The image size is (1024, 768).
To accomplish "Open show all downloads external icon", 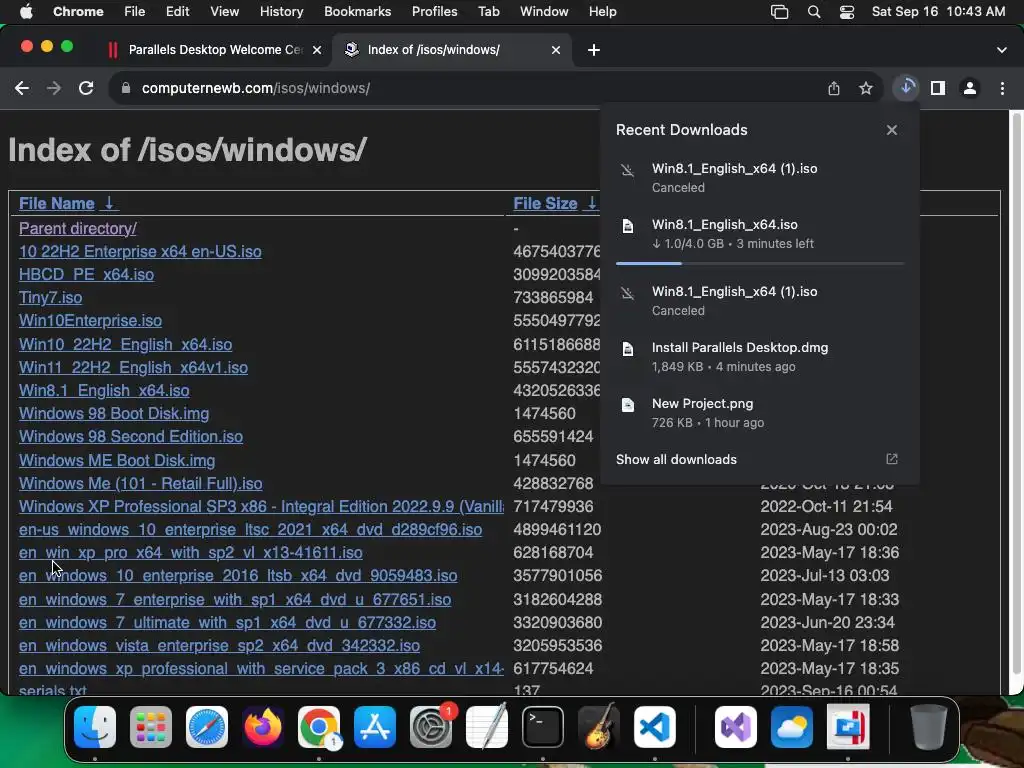I will [x=892, y=459].
